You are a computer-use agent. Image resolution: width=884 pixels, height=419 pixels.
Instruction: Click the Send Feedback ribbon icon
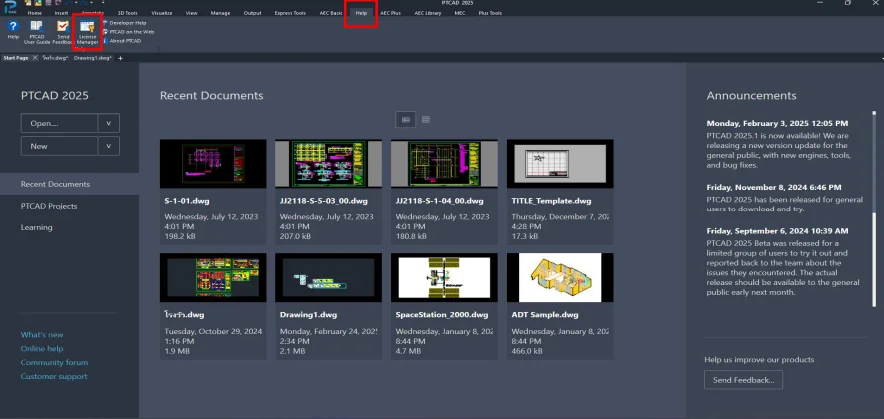click(x=63, y=32)
